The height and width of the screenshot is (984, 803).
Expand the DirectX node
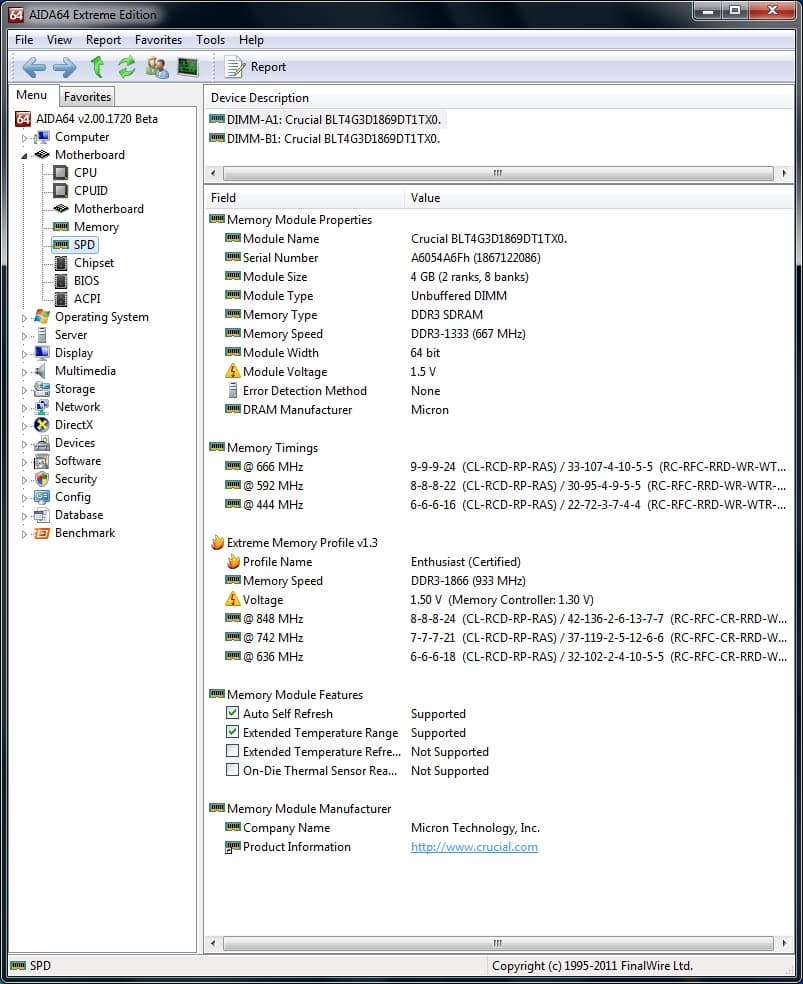(24, 425)
